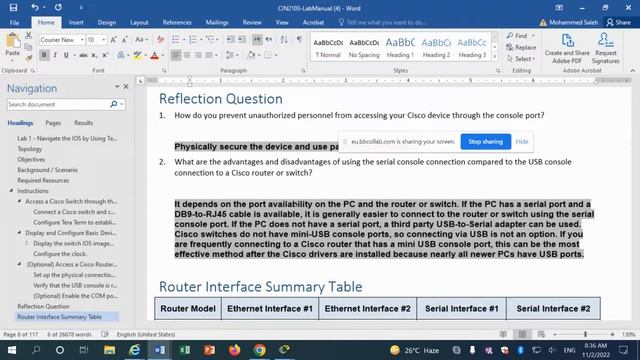Insert a numbered list
This screenshot has height=360, width=640.
coord(193,40)
